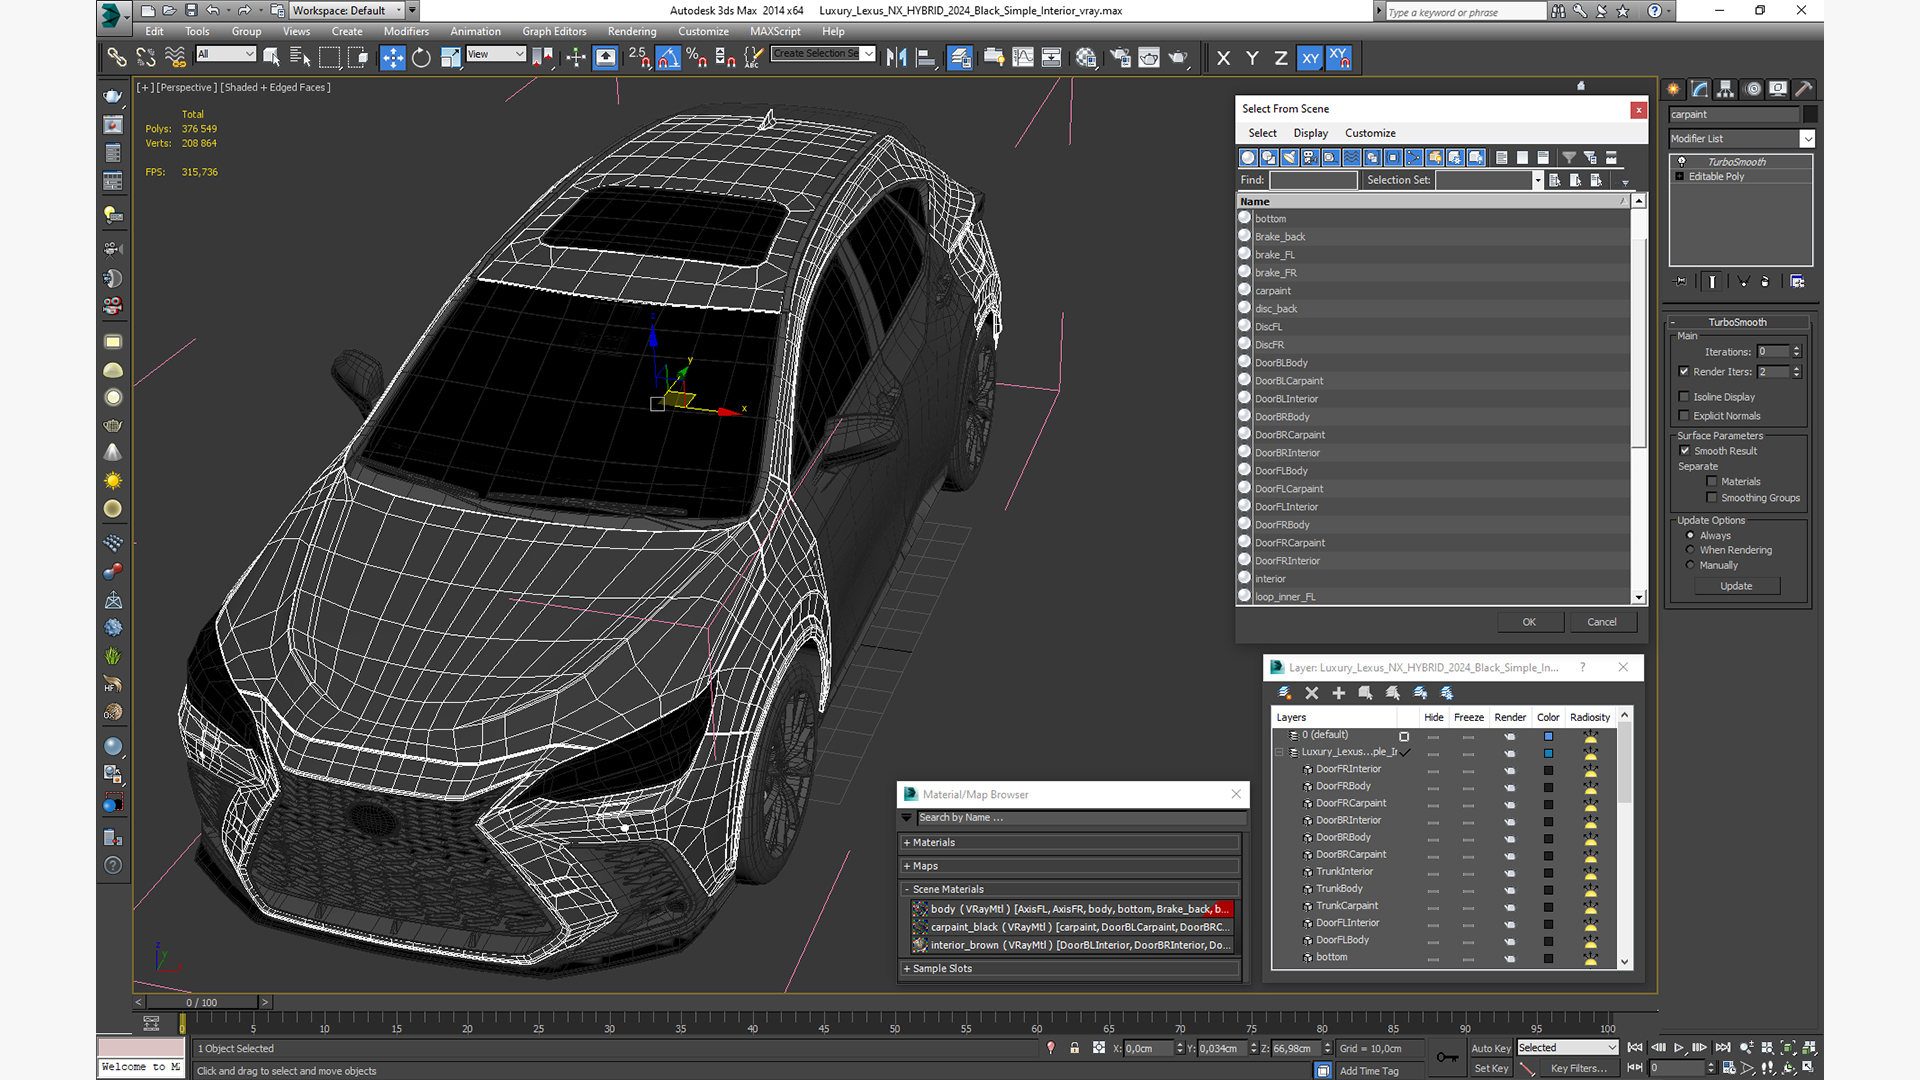Screen dimensions: 1920x1080
Task: Activate the Select and Rotate tool
Action: point(422,58)
